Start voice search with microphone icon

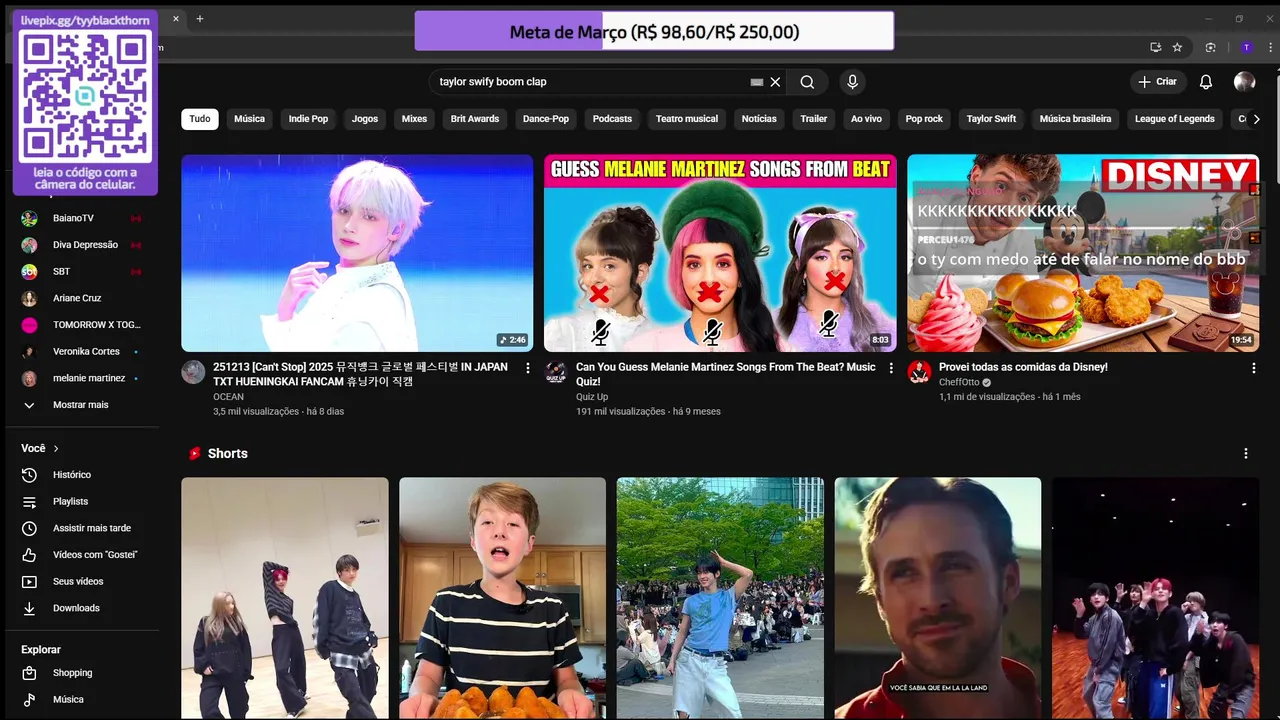[x=852, y=82]
